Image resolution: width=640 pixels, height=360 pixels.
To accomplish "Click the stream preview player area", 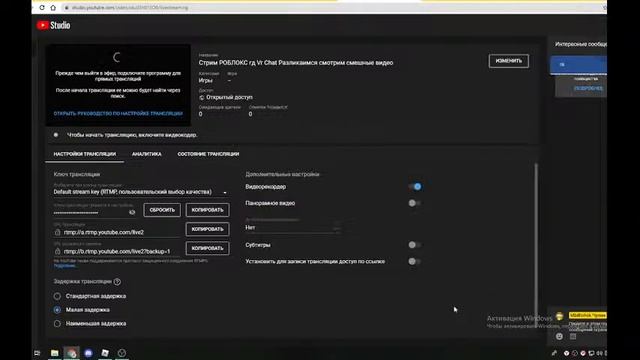I will [118, 85].
